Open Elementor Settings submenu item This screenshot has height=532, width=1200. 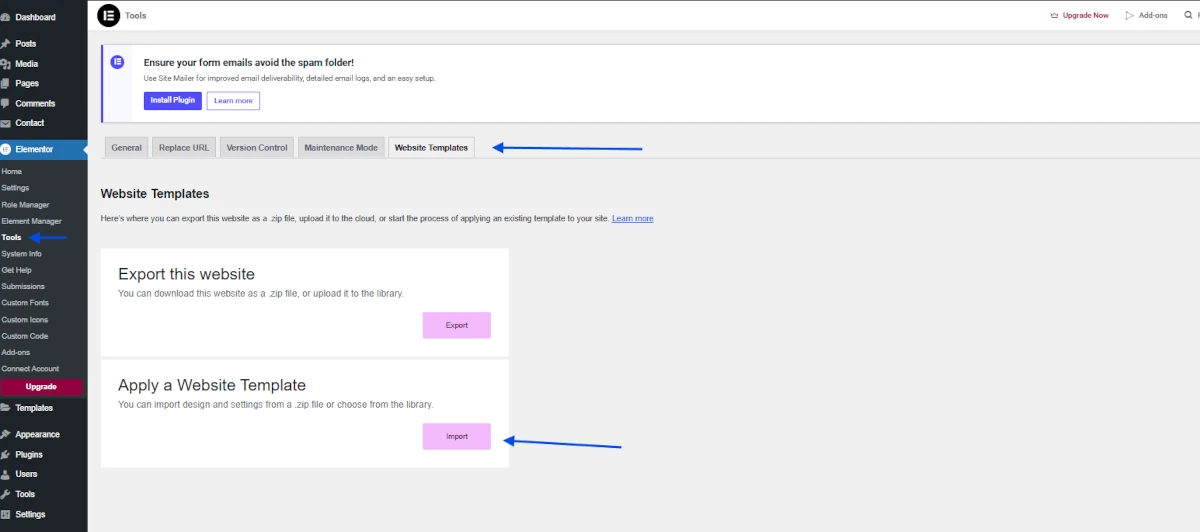[x=15, y=188]
